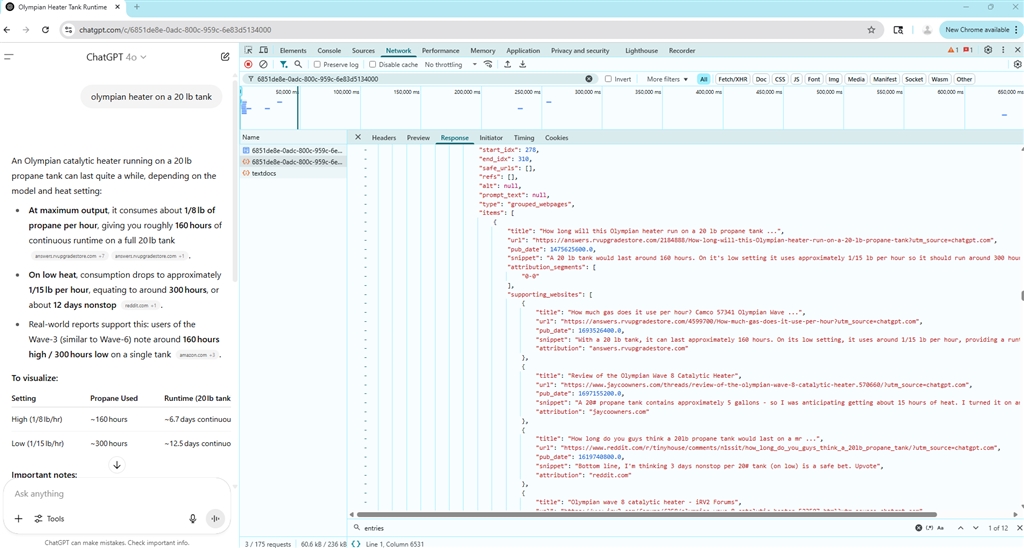Open the Preview tab of the request
This screenshot has width=1024, height=548.
pos(418,138)
